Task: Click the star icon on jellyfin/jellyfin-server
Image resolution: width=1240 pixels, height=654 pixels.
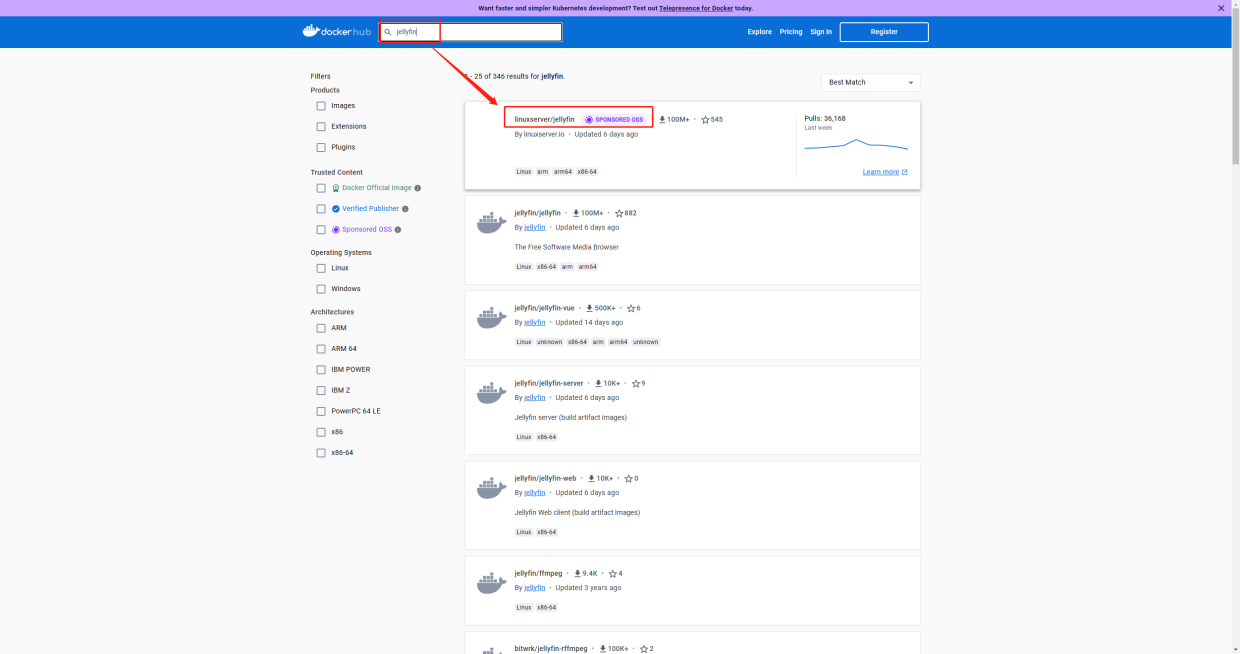Action: pyautogui.click(x=636, y=383)
